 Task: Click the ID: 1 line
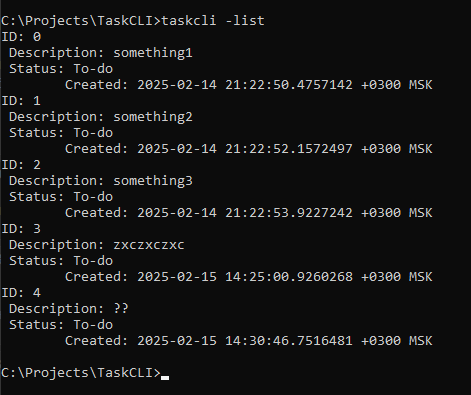(21, 101)
